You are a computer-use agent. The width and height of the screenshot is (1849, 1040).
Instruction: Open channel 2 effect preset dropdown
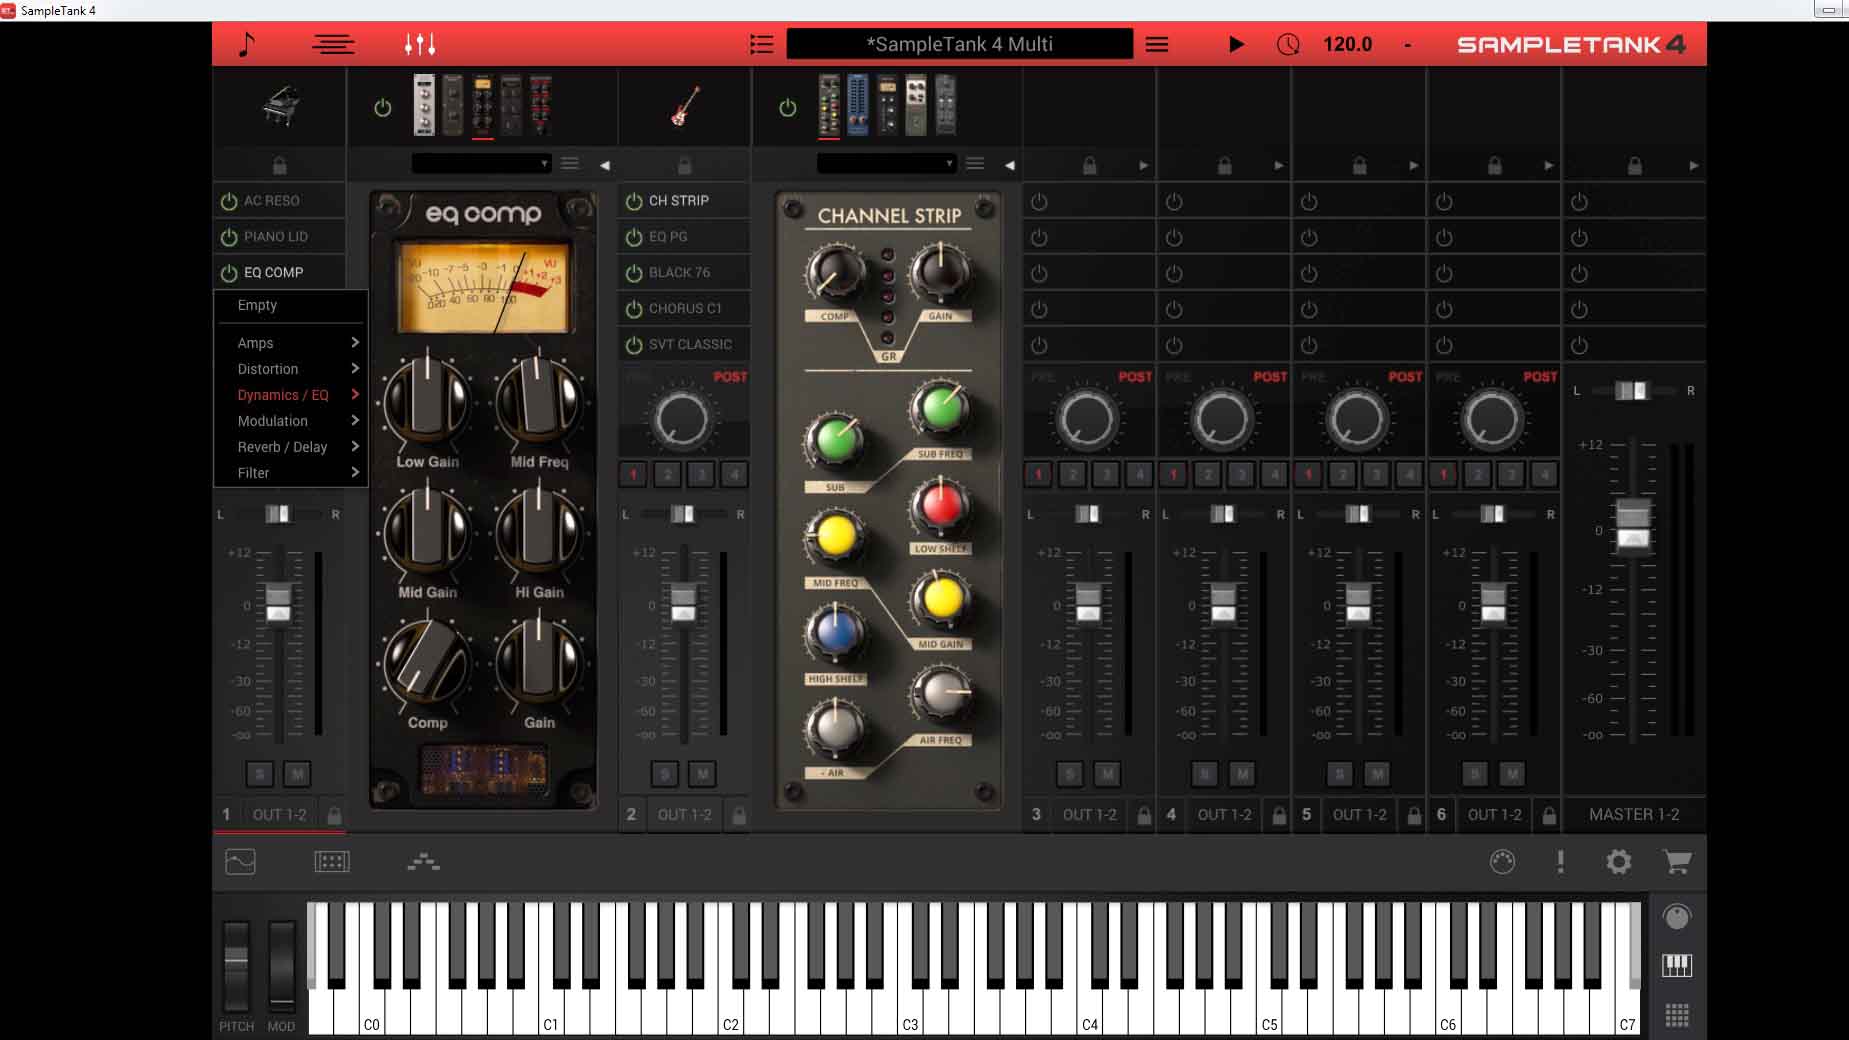click(885, 164)
